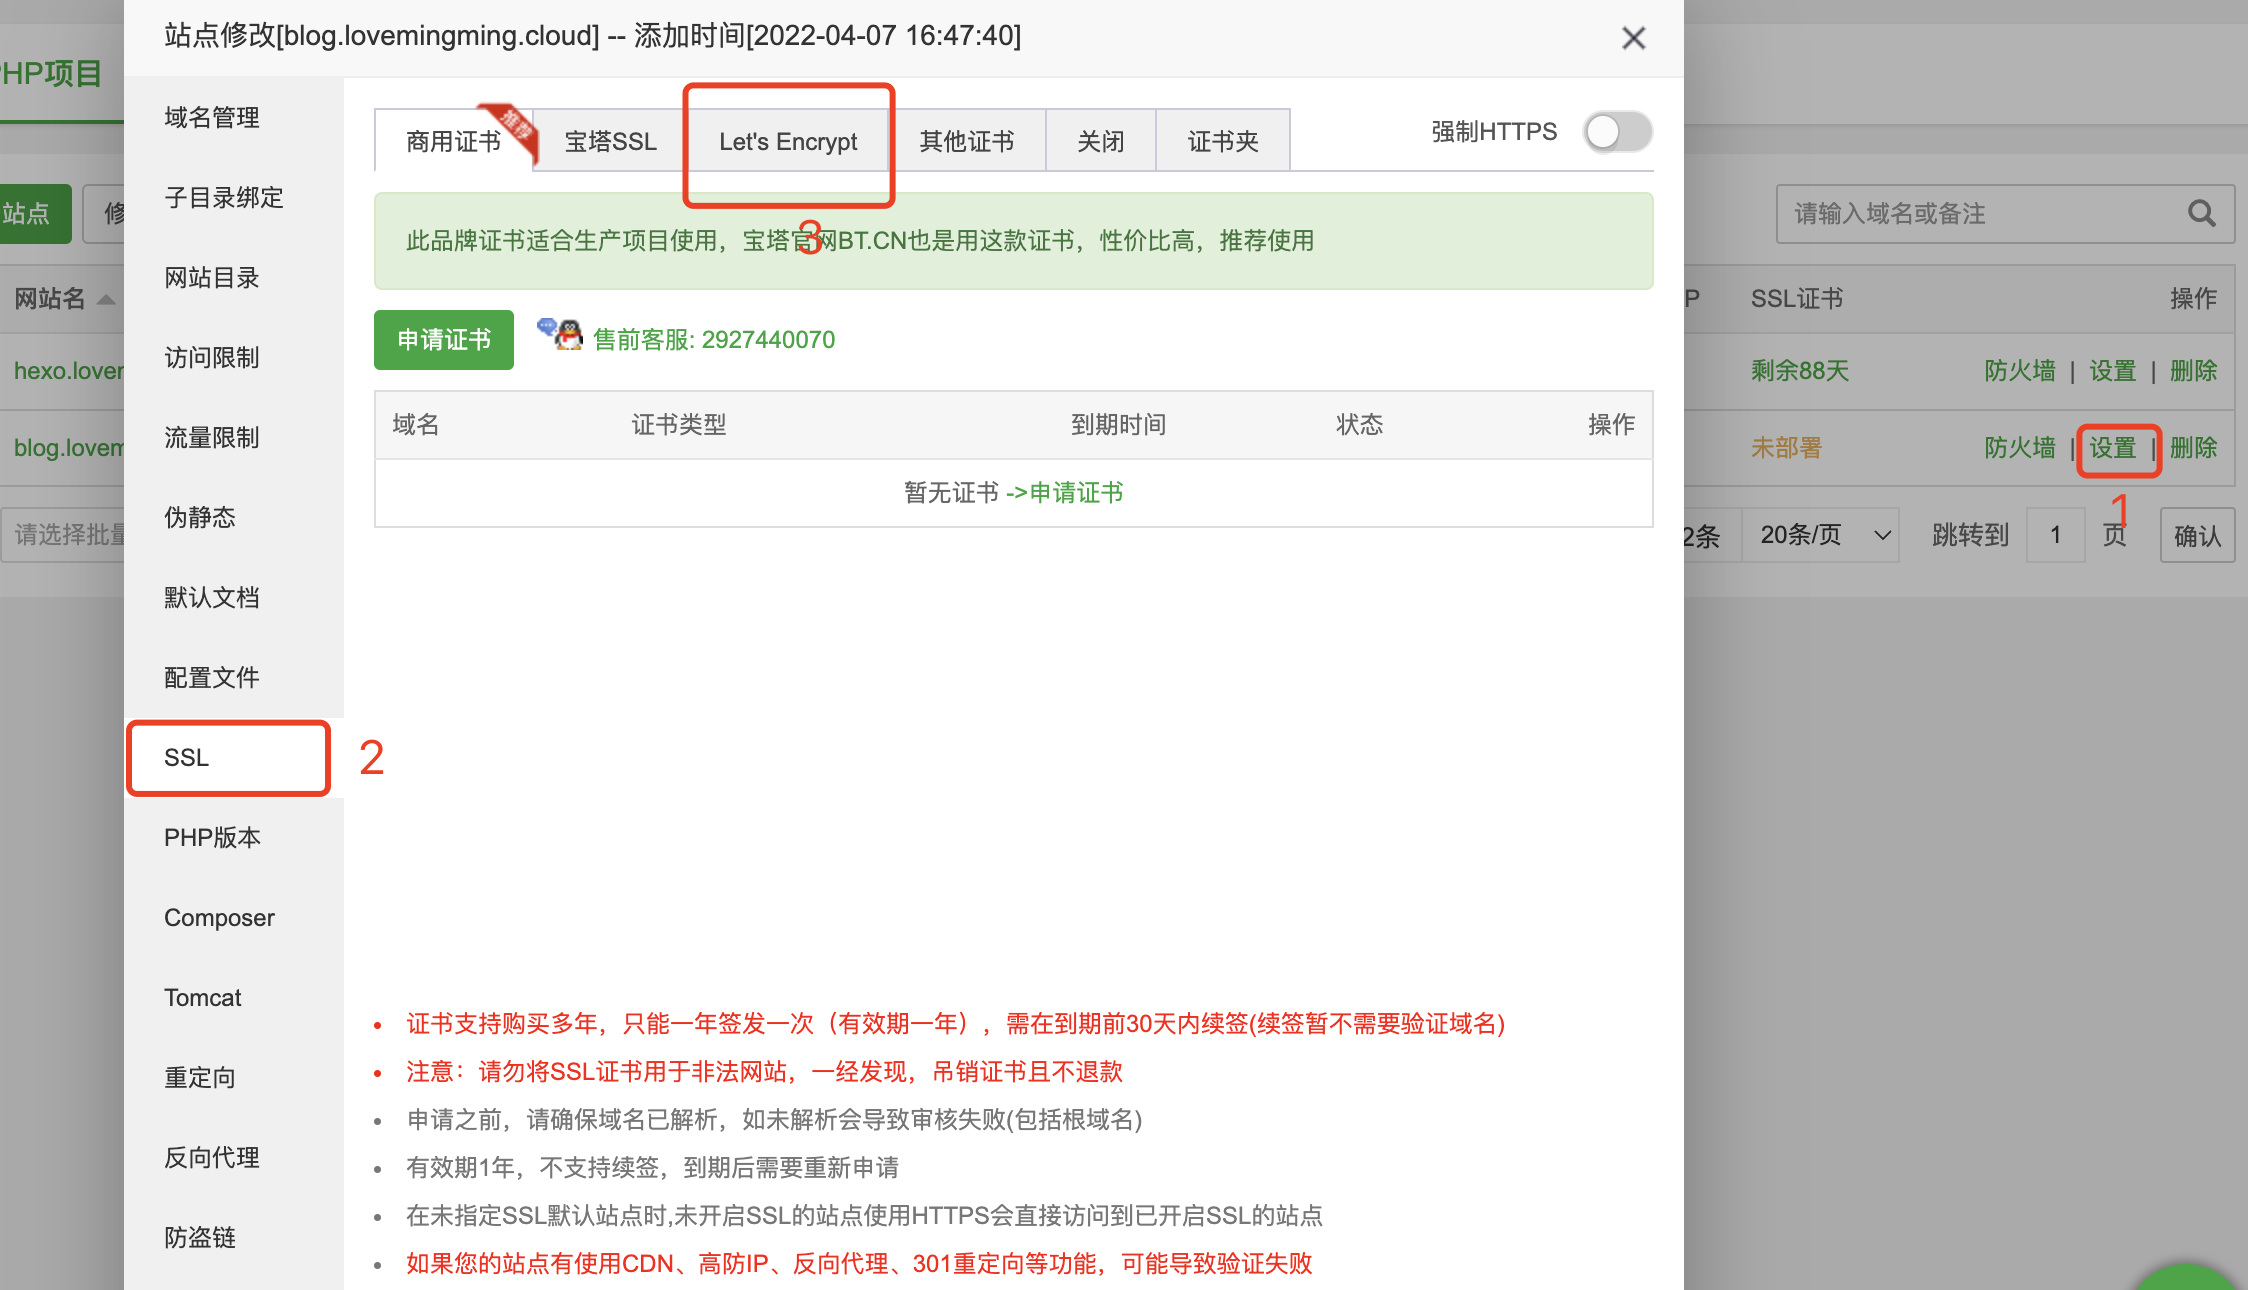Click 申请证书 (Apply Certificate) button
Viewport: 2248px width, 1290px height.
pos(443,338)
